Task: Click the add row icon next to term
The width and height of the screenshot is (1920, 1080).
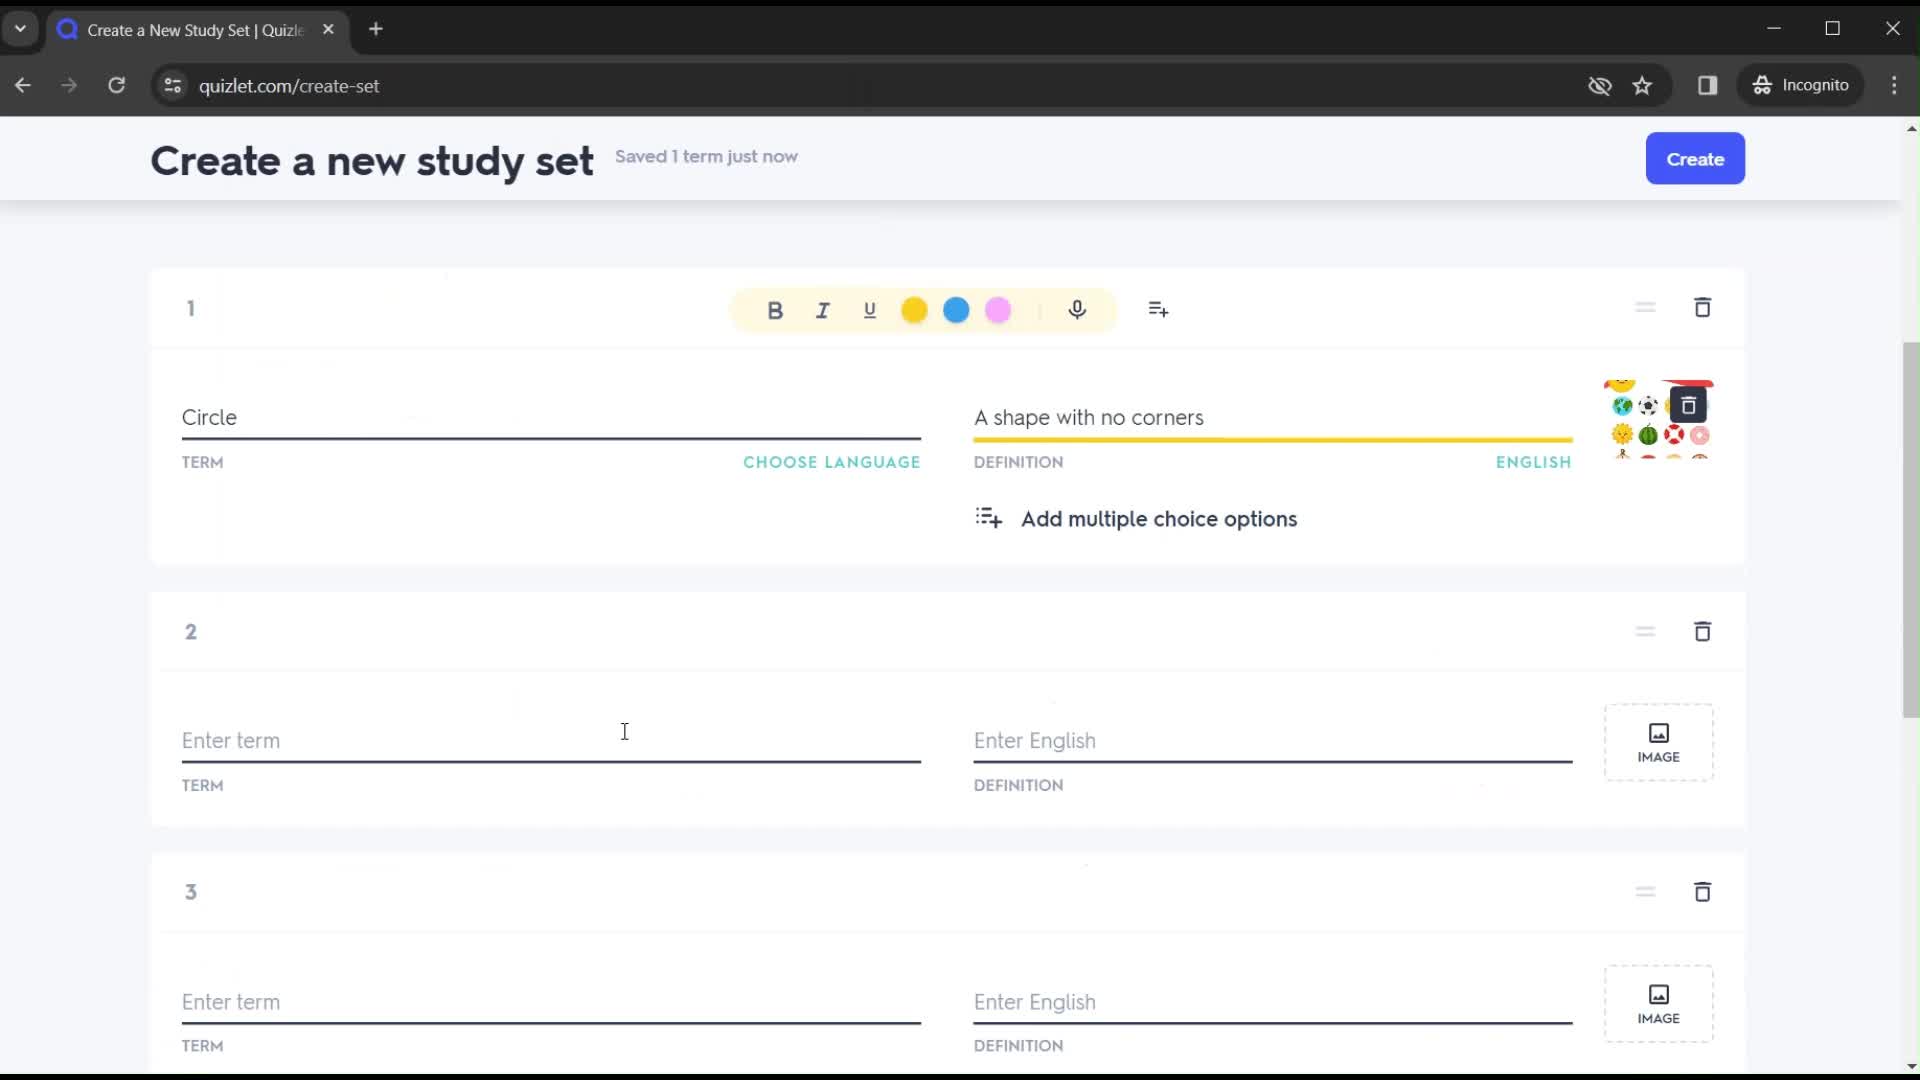Action: coord(1159,309)
